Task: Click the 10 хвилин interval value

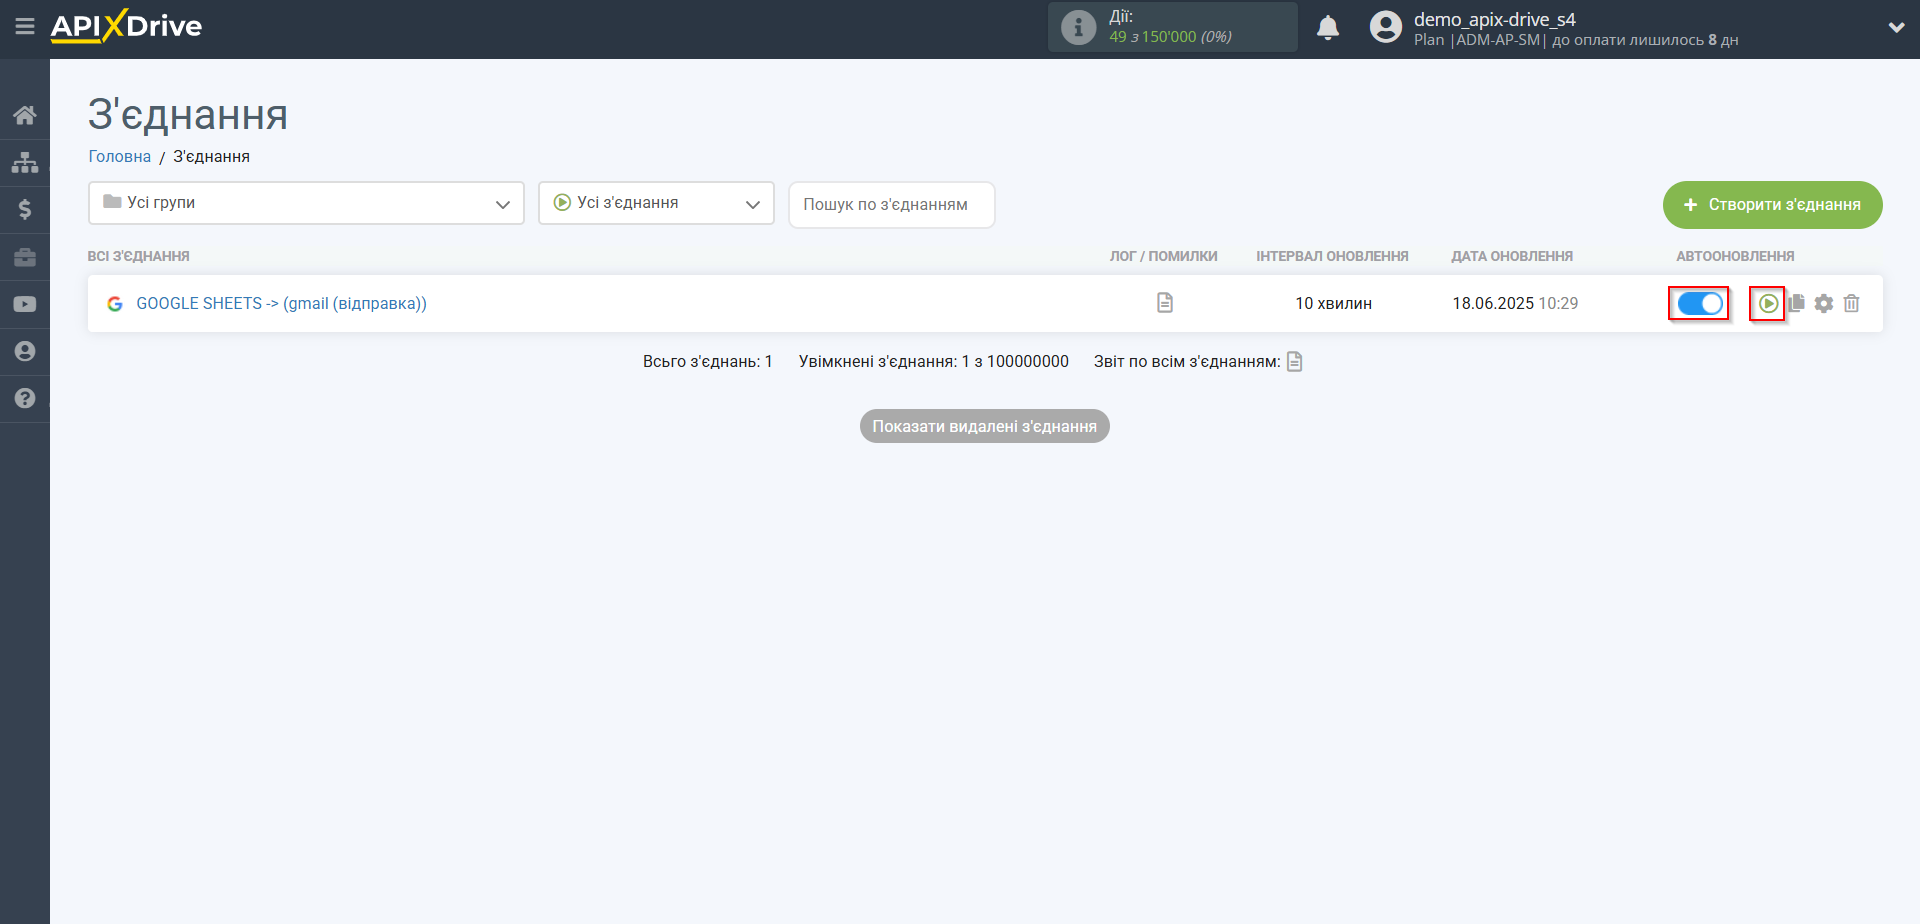Action: point(1333,303)
